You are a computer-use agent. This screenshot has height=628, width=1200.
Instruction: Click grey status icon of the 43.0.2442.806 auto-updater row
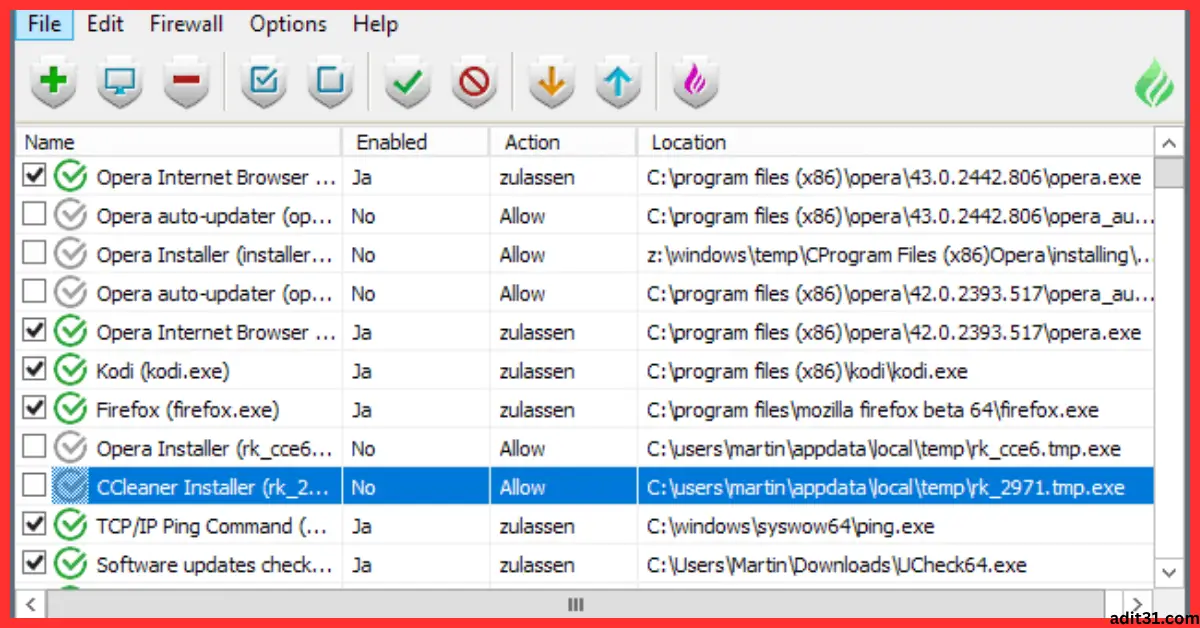(70, 216)
